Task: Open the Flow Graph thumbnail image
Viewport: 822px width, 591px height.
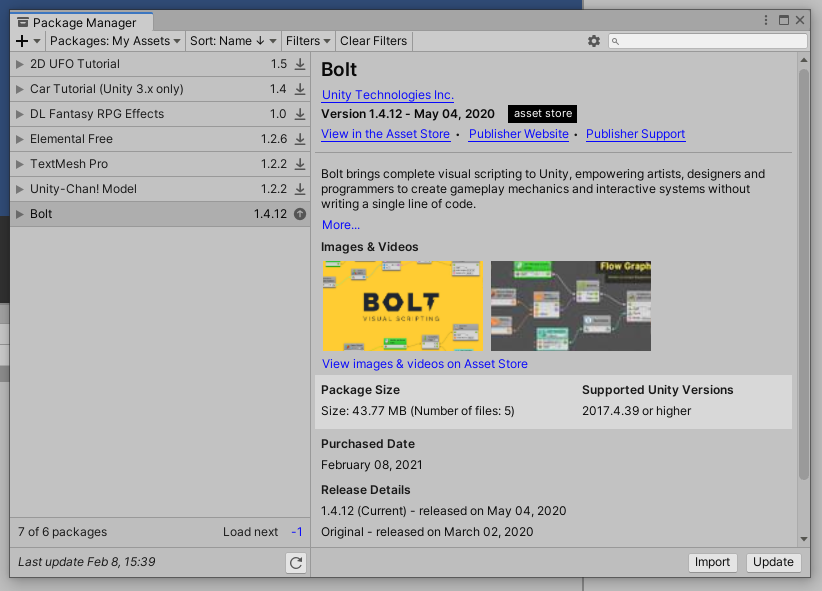Action: click(571, 306)
